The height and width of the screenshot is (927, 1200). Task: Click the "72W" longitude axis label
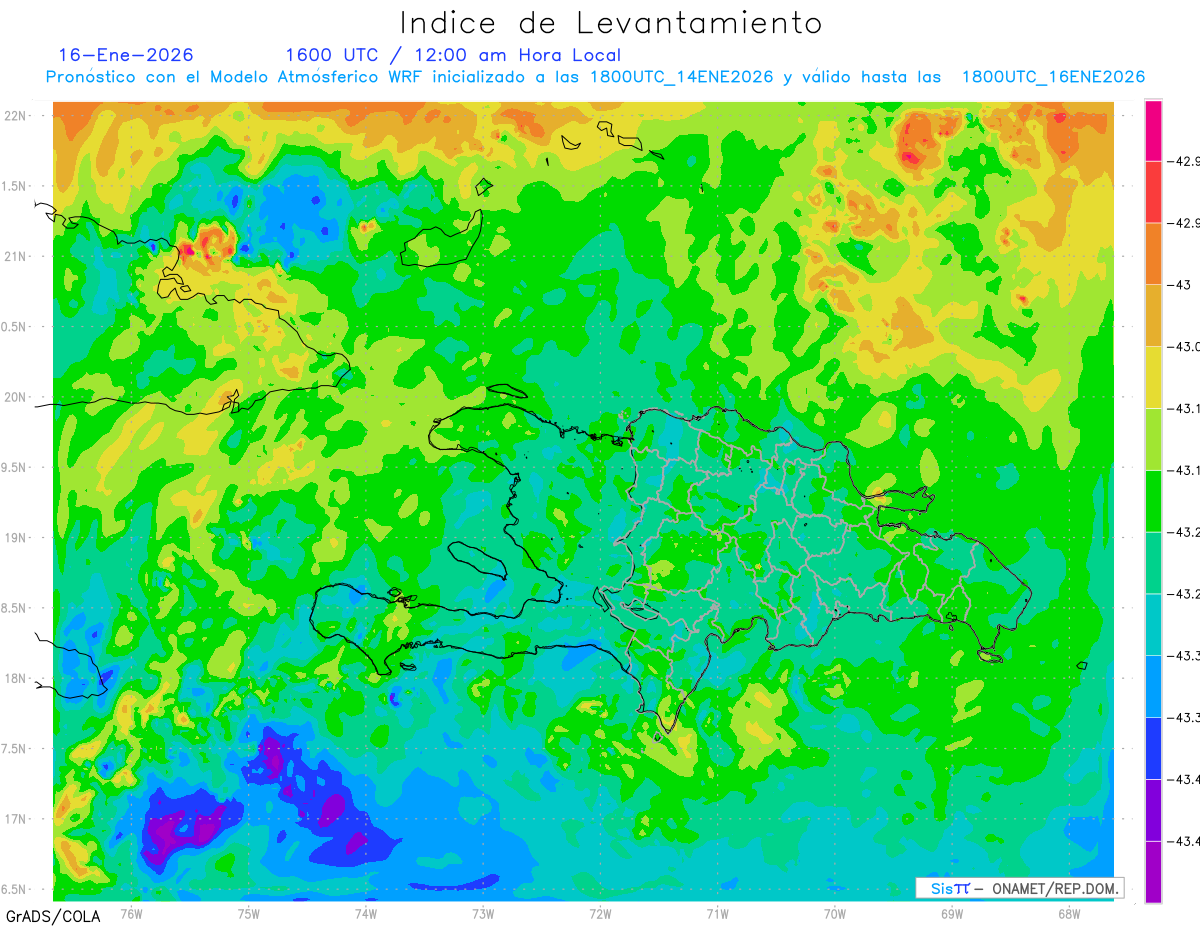(x=600, y=913)
